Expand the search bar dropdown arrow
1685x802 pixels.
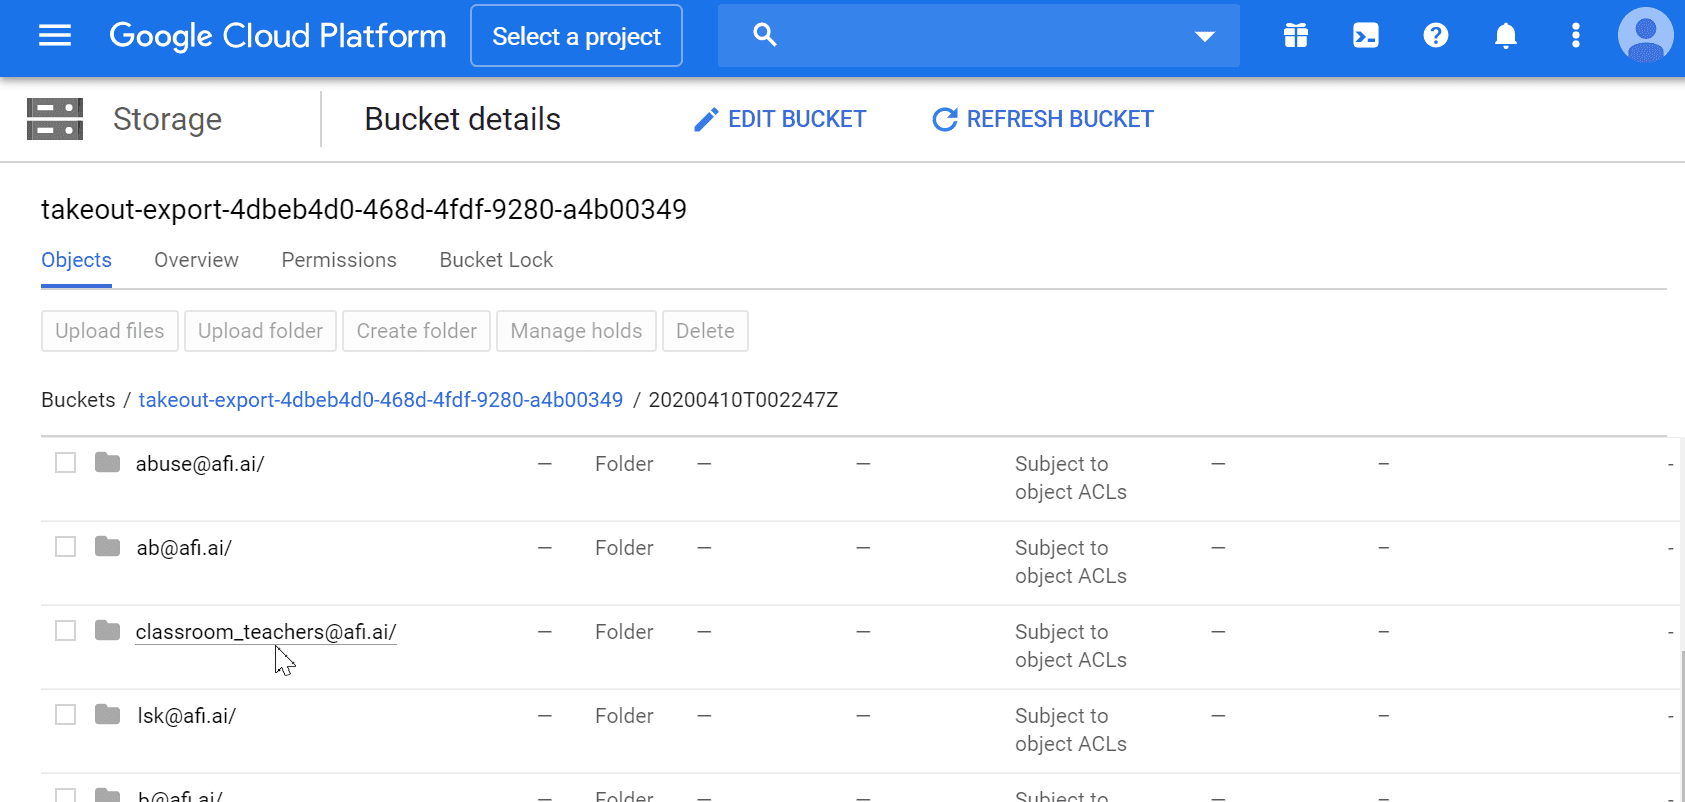[x=1205, y=36]
